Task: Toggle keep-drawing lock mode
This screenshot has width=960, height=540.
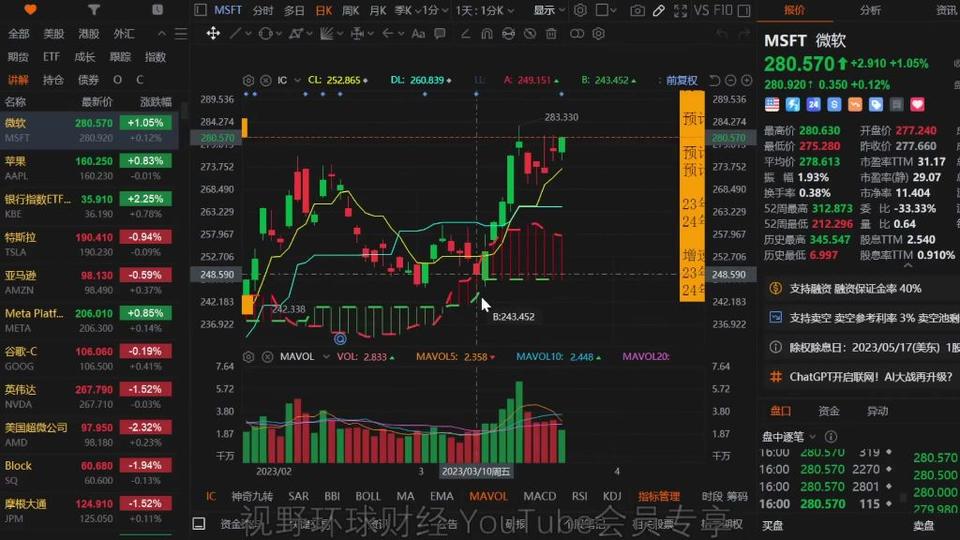Action: coord(508,34)
